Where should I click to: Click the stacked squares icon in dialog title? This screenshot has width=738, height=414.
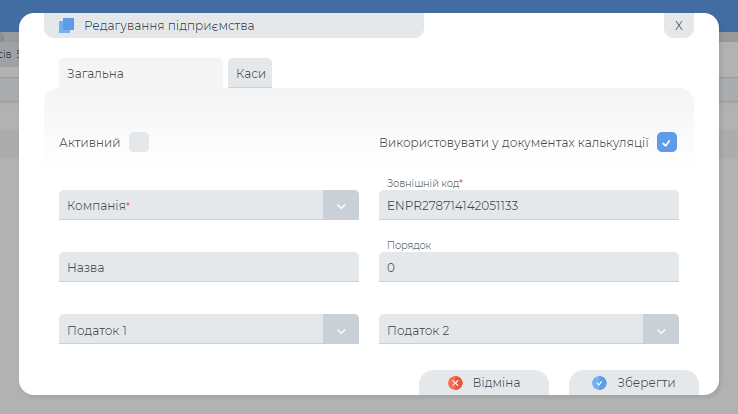pyautogui.click(x=67, y=25)
